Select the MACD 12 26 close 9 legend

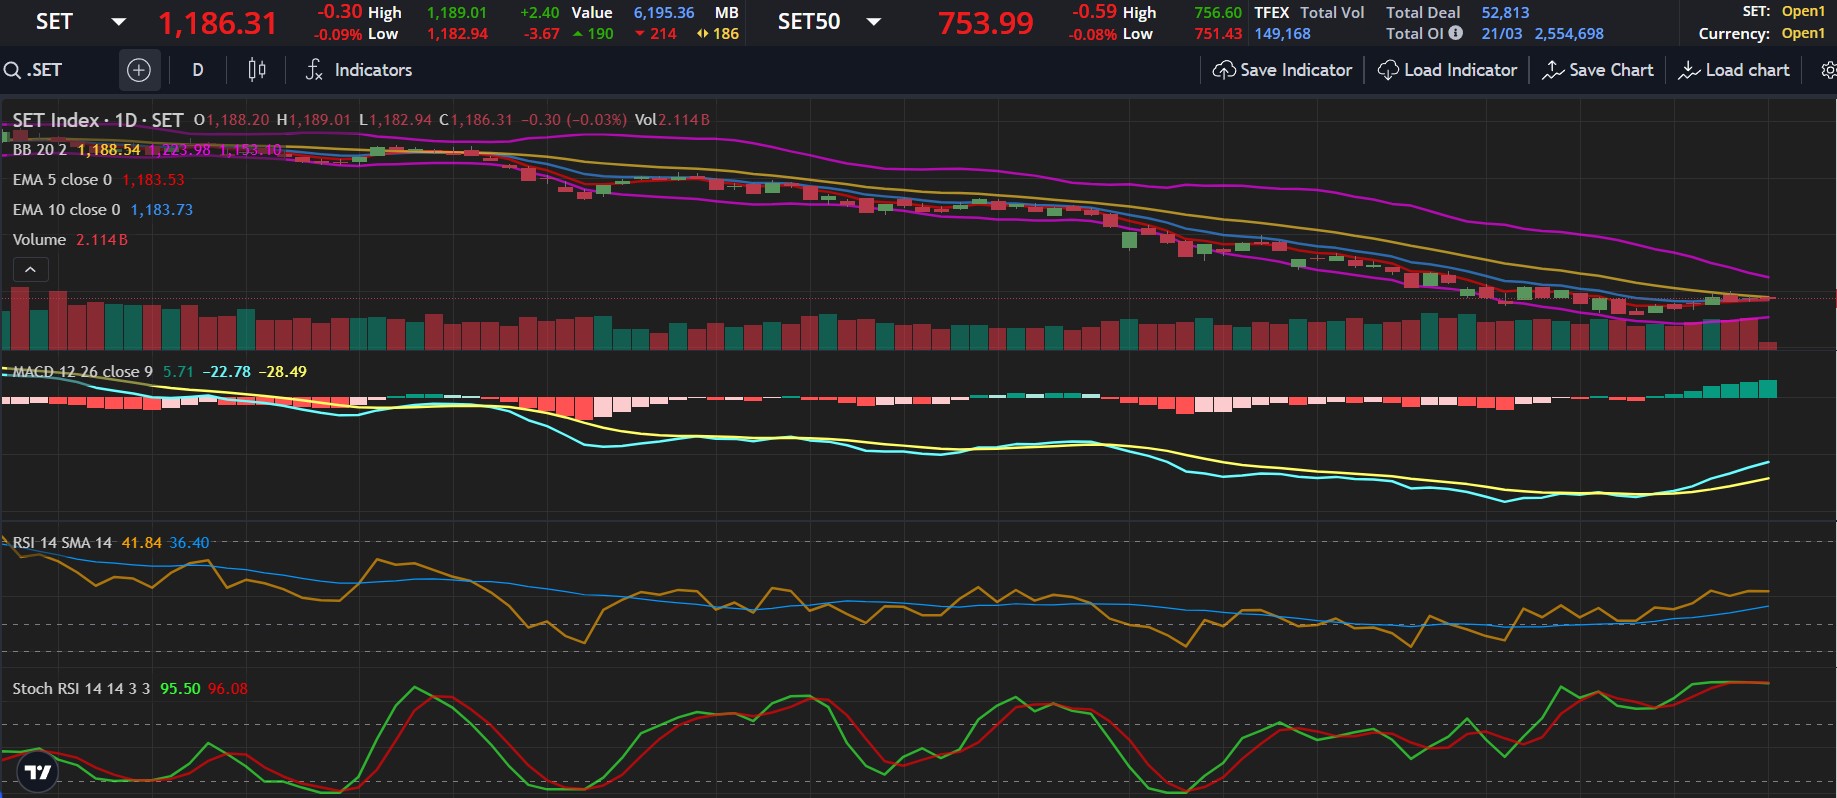(x=82, y=372)
